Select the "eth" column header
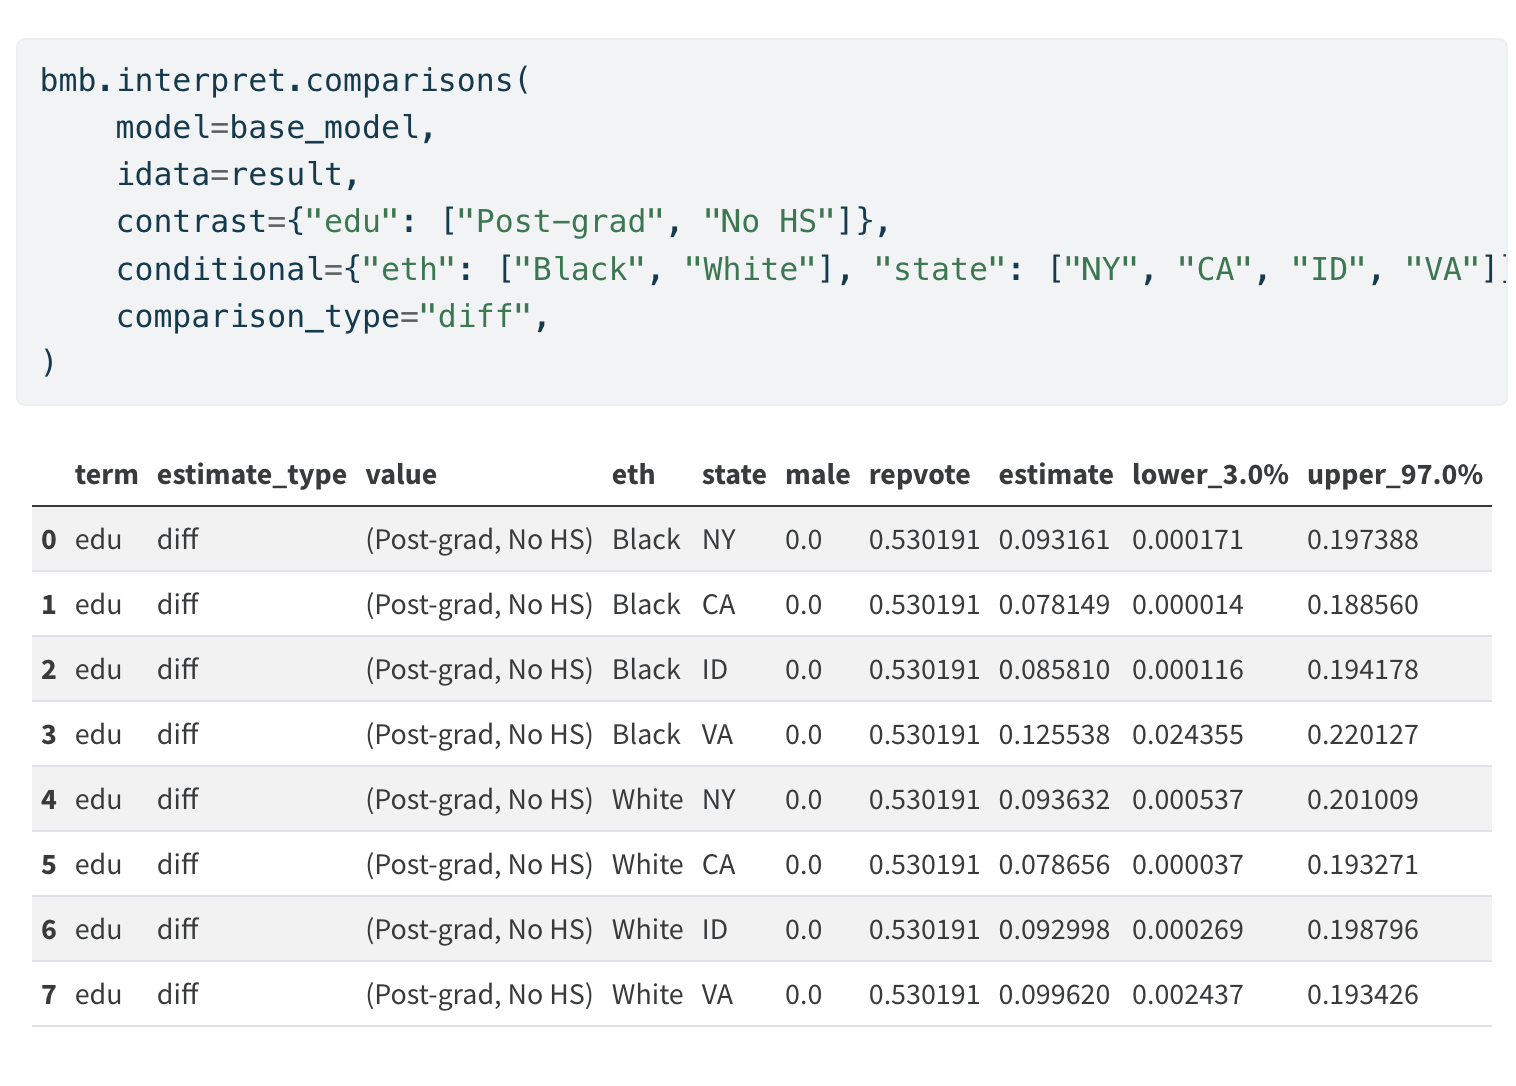Image resolution: width=1516 pixels, height=1086 pixels. pyautogui.click(x=633, y=474)
